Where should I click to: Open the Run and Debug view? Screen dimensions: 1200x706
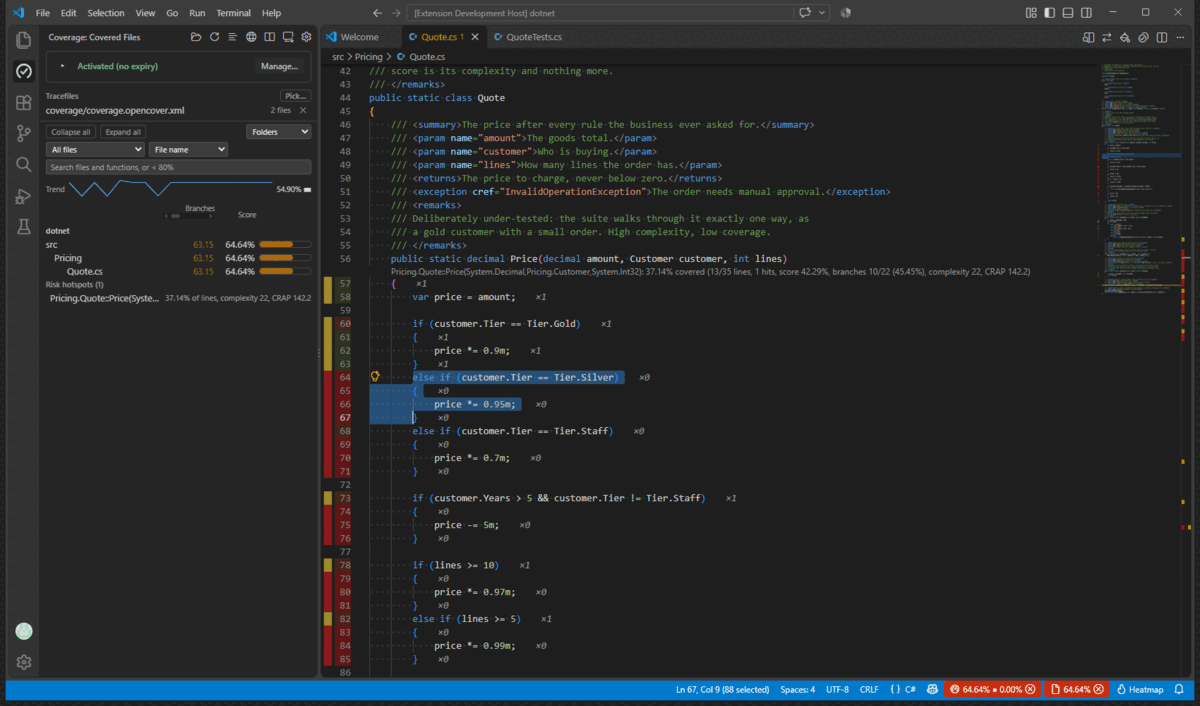click(24, 196)
